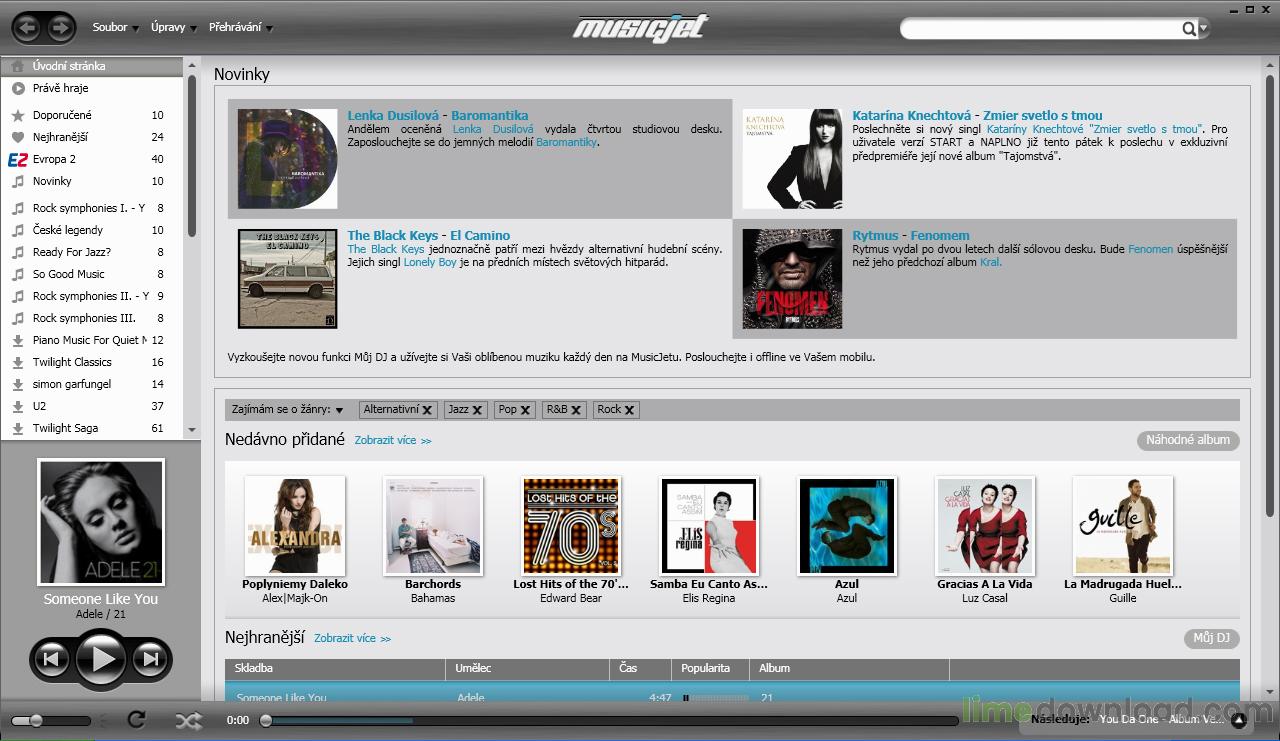This screenshot has height=741, width=1280.
Task: Toggle shuffle playback mode
Action: coord(188,720)
